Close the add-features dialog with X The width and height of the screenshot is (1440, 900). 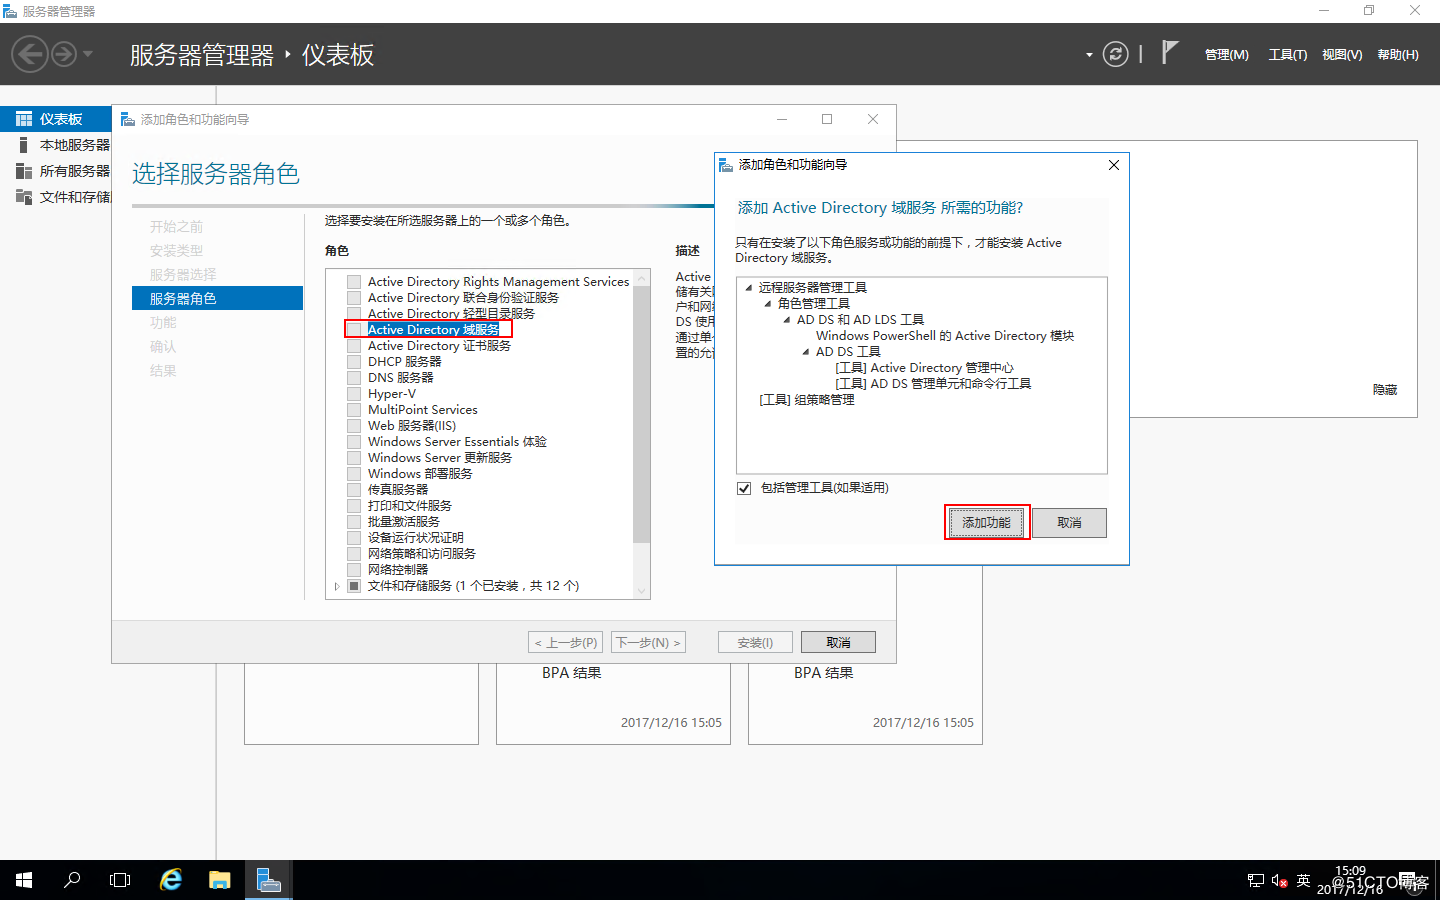[1114, 165]
